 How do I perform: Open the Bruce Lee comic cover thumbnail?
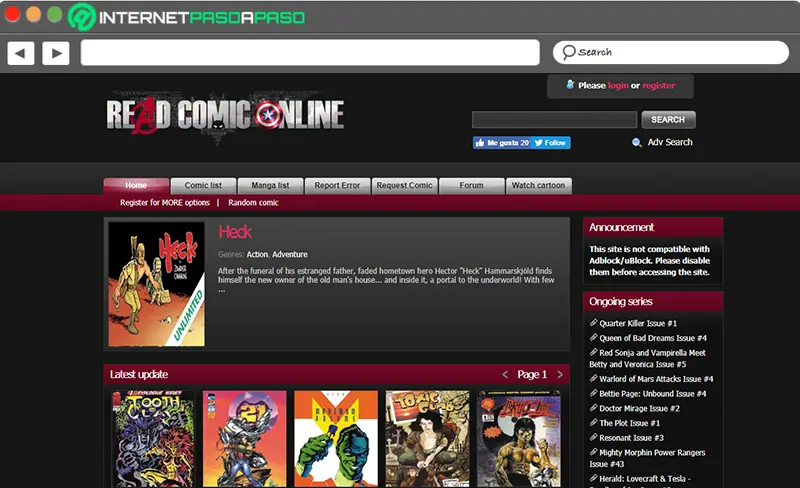(519, 439)
